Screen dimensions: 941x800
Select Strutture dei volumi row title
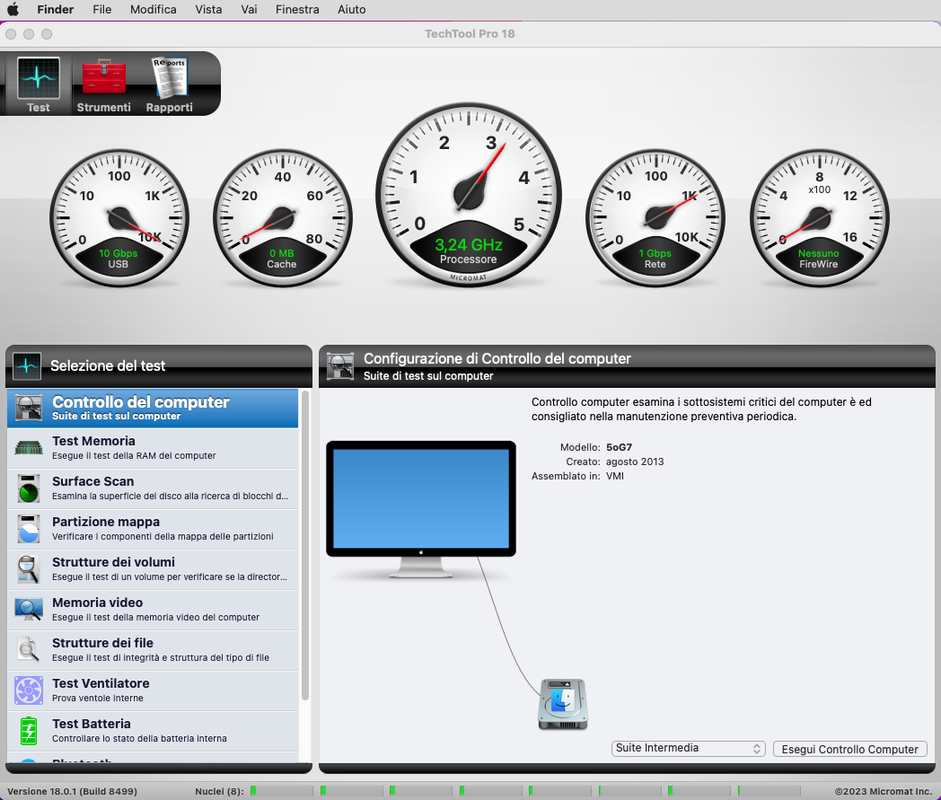[113, 562]
